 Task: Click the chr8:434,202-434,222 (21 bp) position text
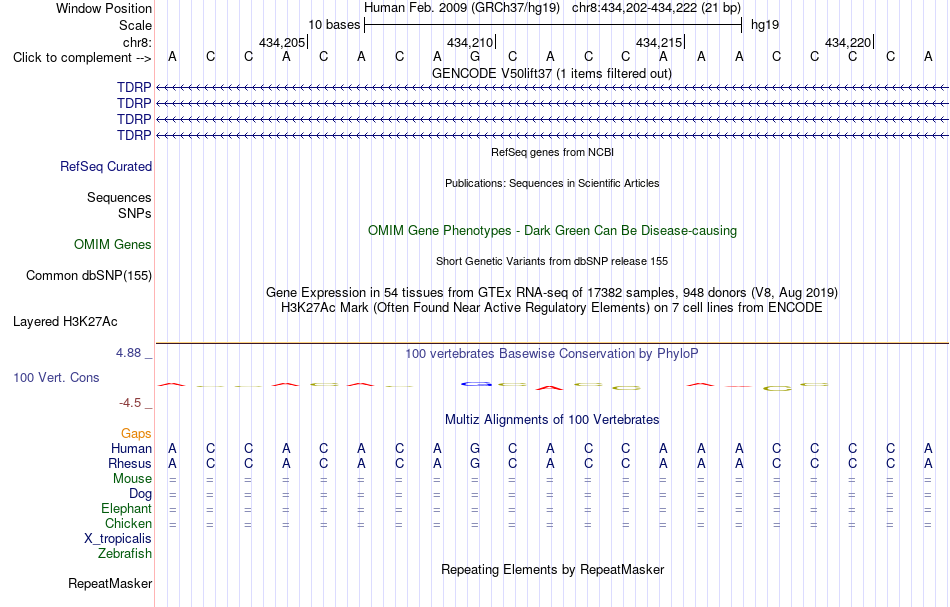tap(656, 8)
